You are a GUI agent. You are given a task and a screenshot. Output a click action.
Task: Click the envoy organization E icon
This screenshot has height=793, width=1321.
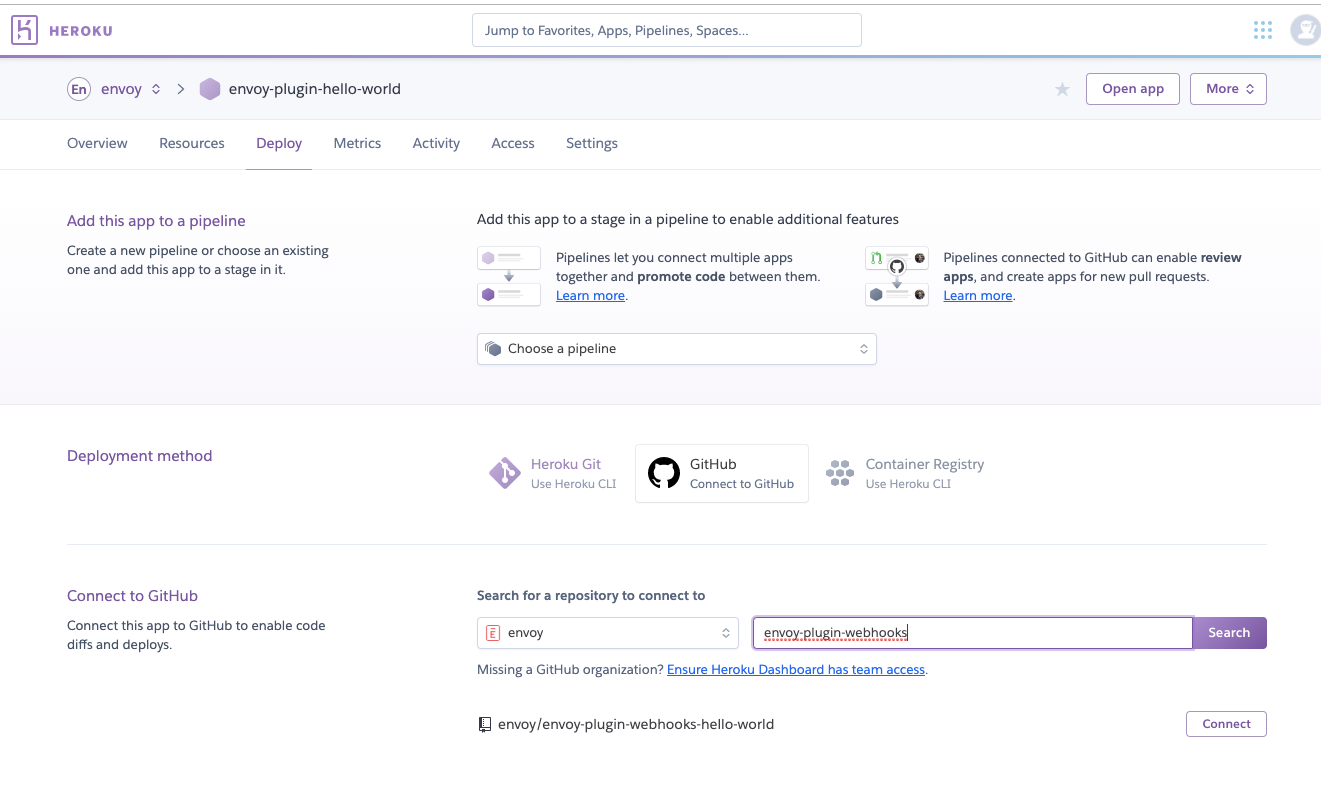pyautogui.click(x=493, y=633)
